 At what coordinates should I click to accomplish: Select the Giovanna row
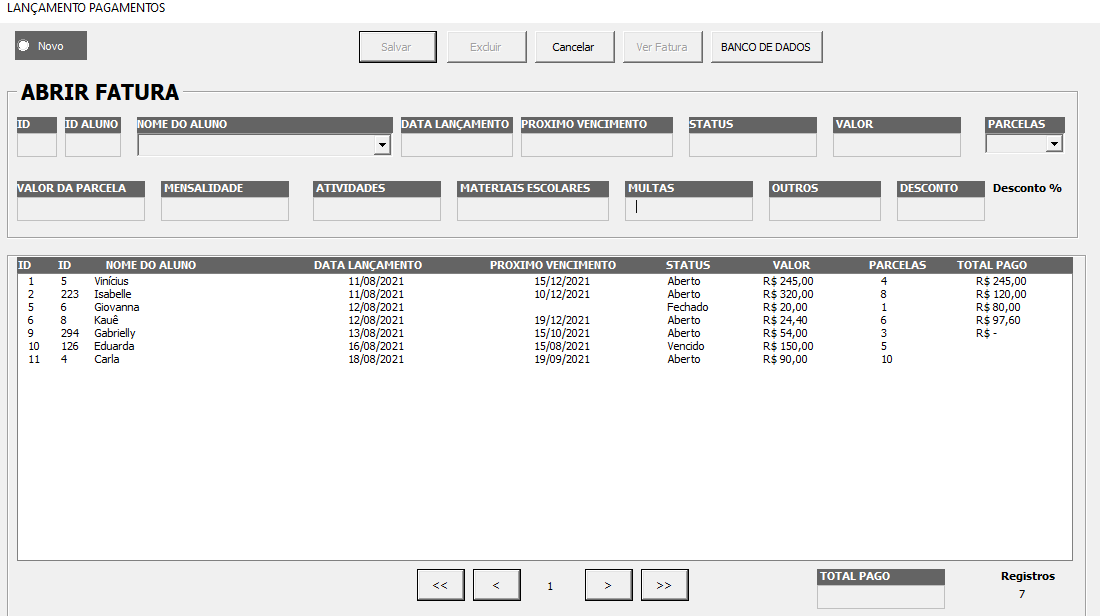click(x=544, y=307)
